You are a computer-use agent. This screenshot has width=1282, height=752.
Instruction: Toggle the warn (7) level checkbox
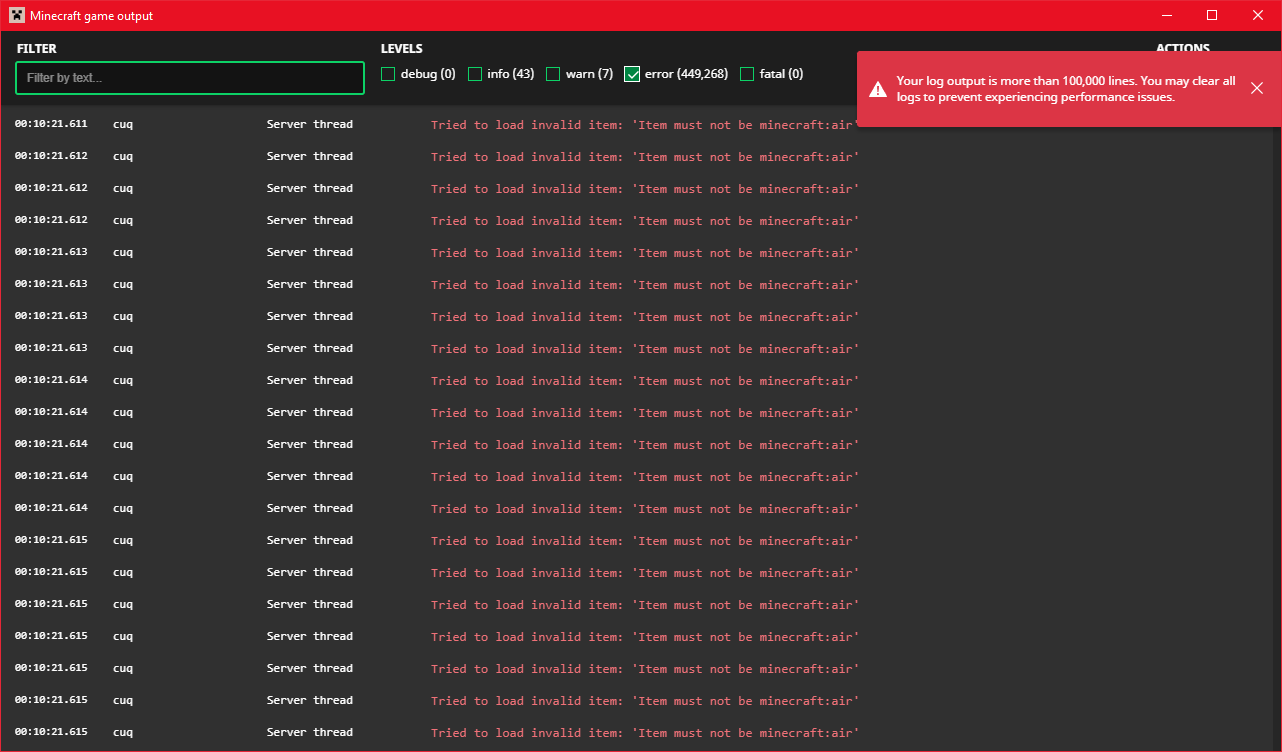pyautogui.click(x=553, y=74)
